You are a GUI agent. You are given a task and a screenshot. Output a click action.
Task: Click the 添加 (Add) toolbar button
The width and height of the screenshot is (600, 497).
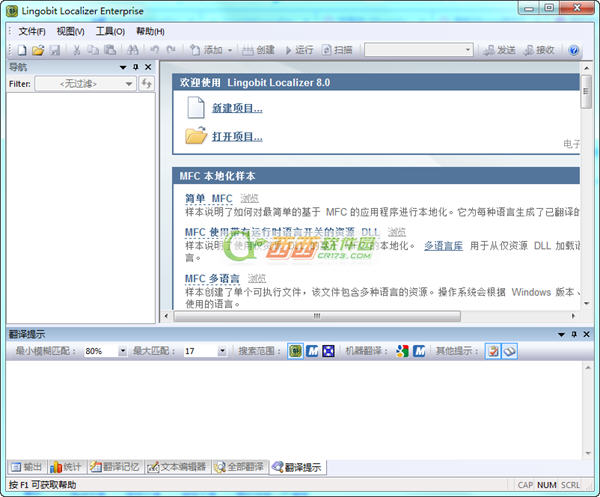[206, 50]
